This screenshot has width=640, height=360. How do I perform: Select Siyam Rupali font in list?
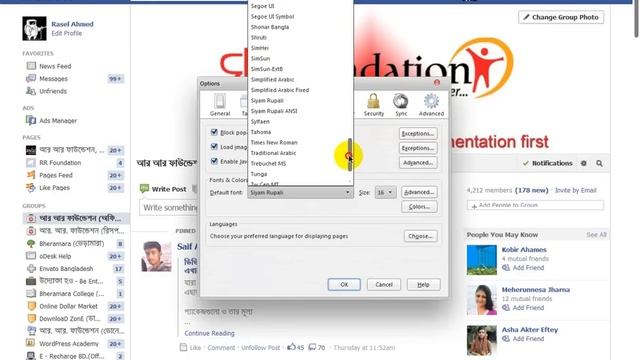pos(267,100)
